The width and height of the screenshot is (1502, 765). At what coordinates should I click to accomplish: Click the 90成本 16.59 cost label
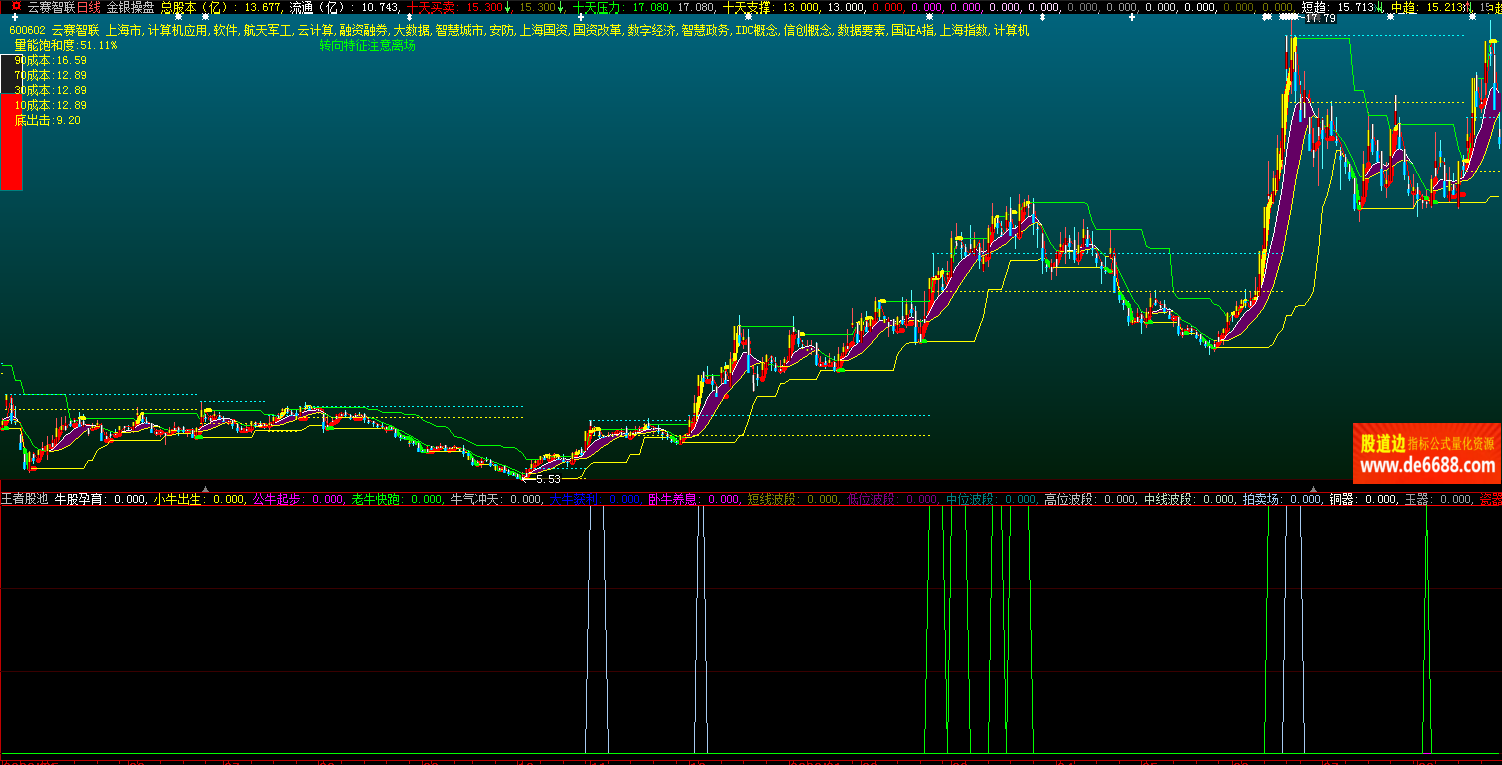point(50,60)
